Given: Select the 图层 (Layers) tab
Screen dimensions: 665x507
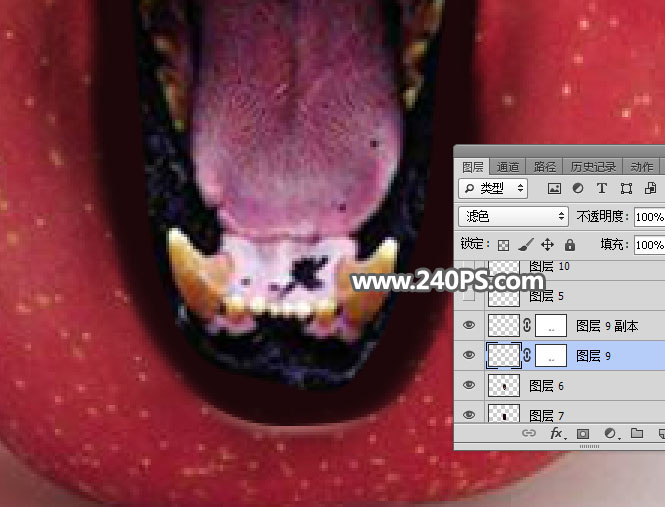Looking at the screenshot, I should coord(472,167).
